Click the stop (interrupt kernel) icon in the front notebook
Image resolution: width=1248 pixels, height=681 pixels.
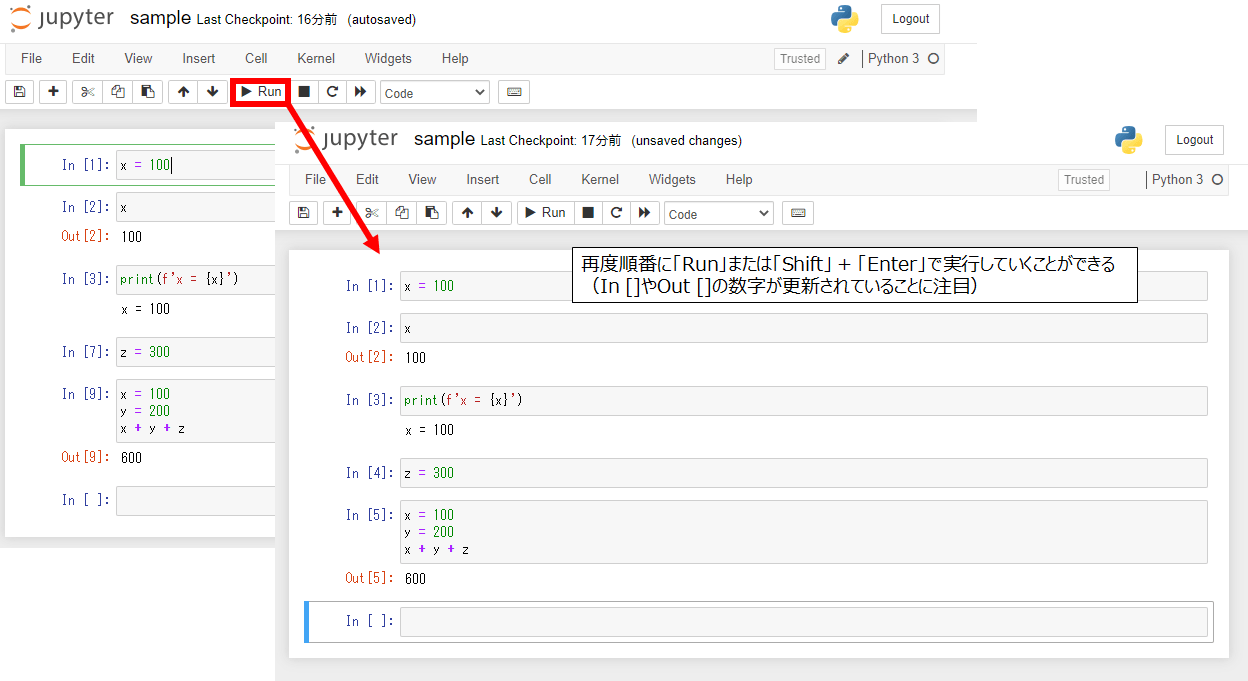(x=588, y=213)
